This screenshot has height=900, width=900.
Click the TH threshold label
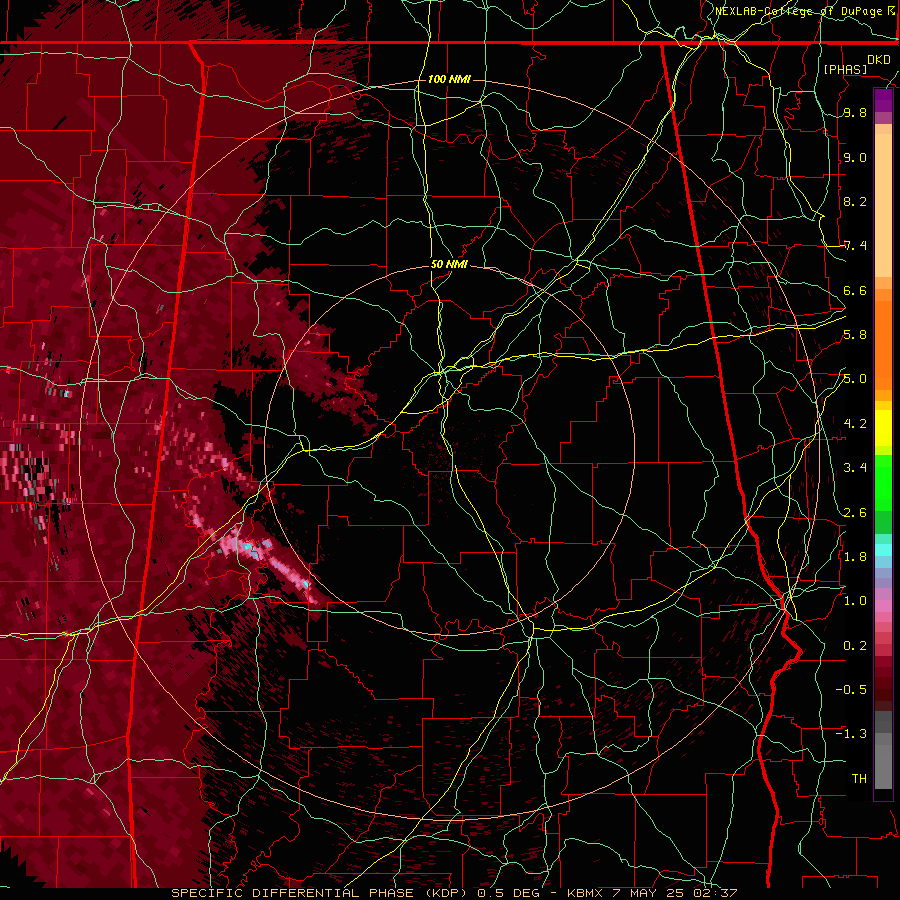coord(859,778)
